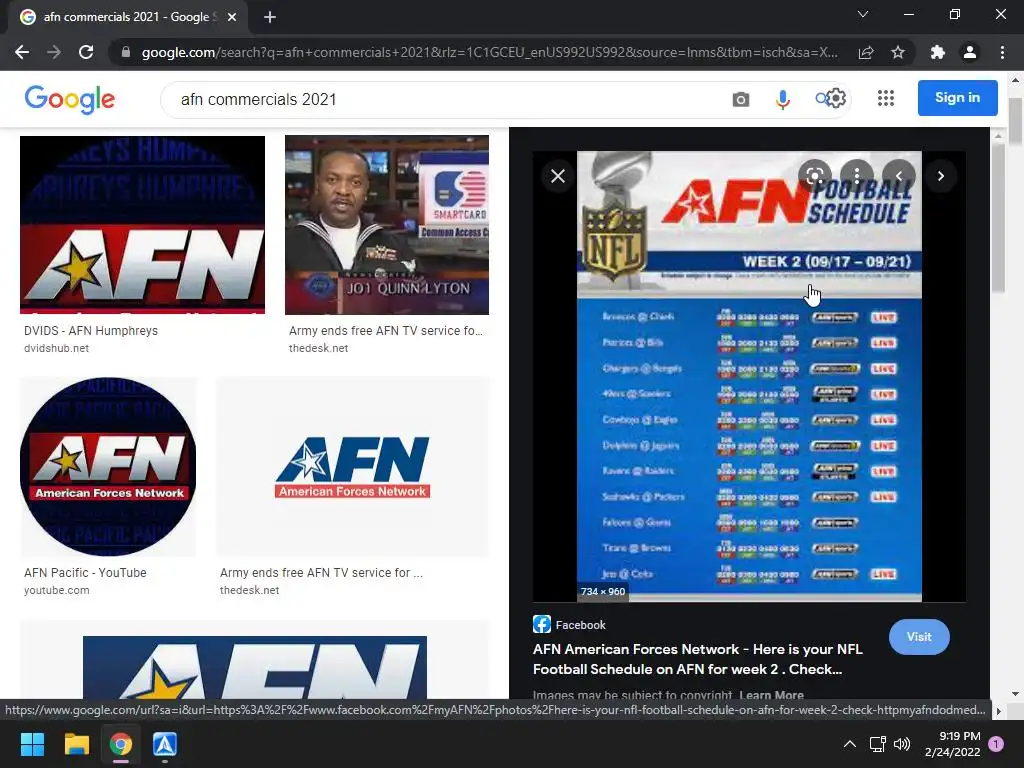
Task: Open AFN American Forces Network title link
Action: 697,659
